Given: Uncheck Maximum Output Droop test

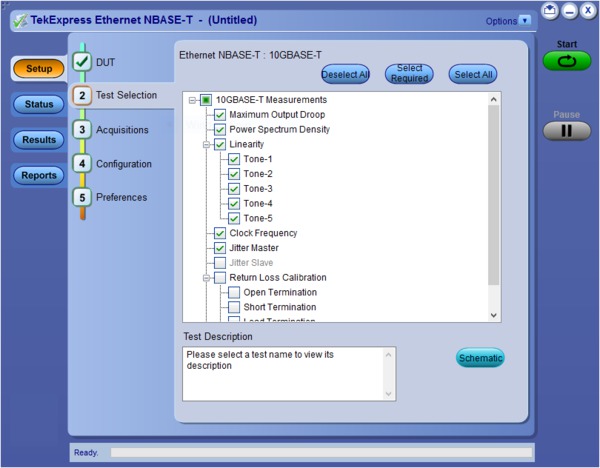Looking at the screenshot, I should [x=220, y=115].
